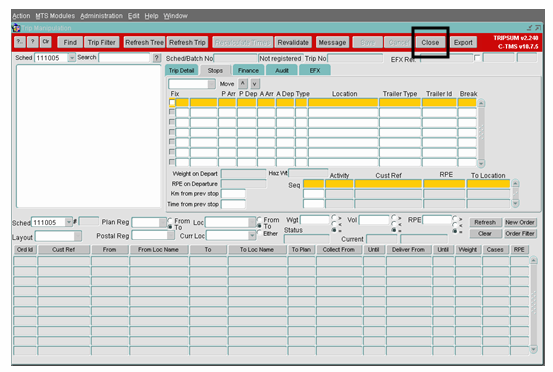Click the Seq activity grid scroll-down arrow
Image resolution: width=553 pixels, height=372 pixels.
tap(515, 203)
